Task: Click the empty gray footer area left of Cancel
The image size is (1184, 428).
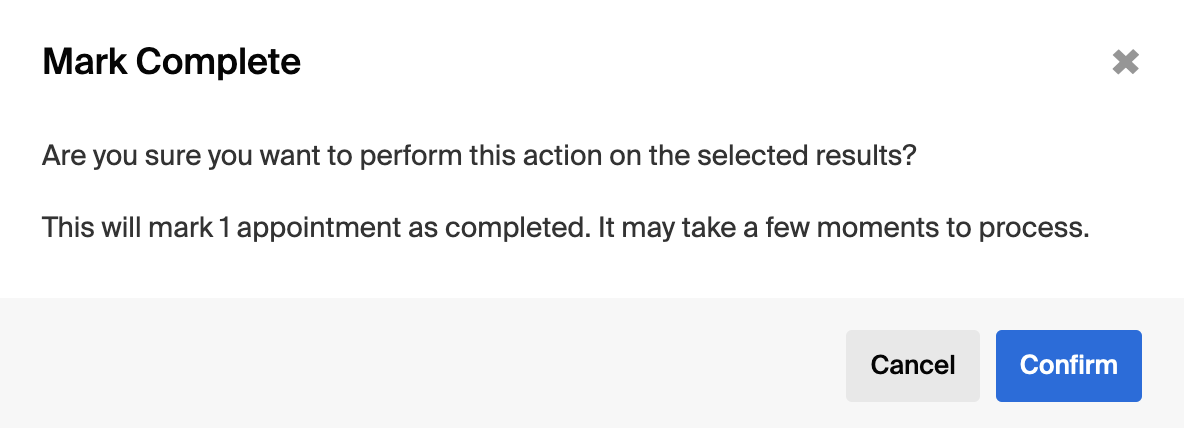Action: point(420,366)
